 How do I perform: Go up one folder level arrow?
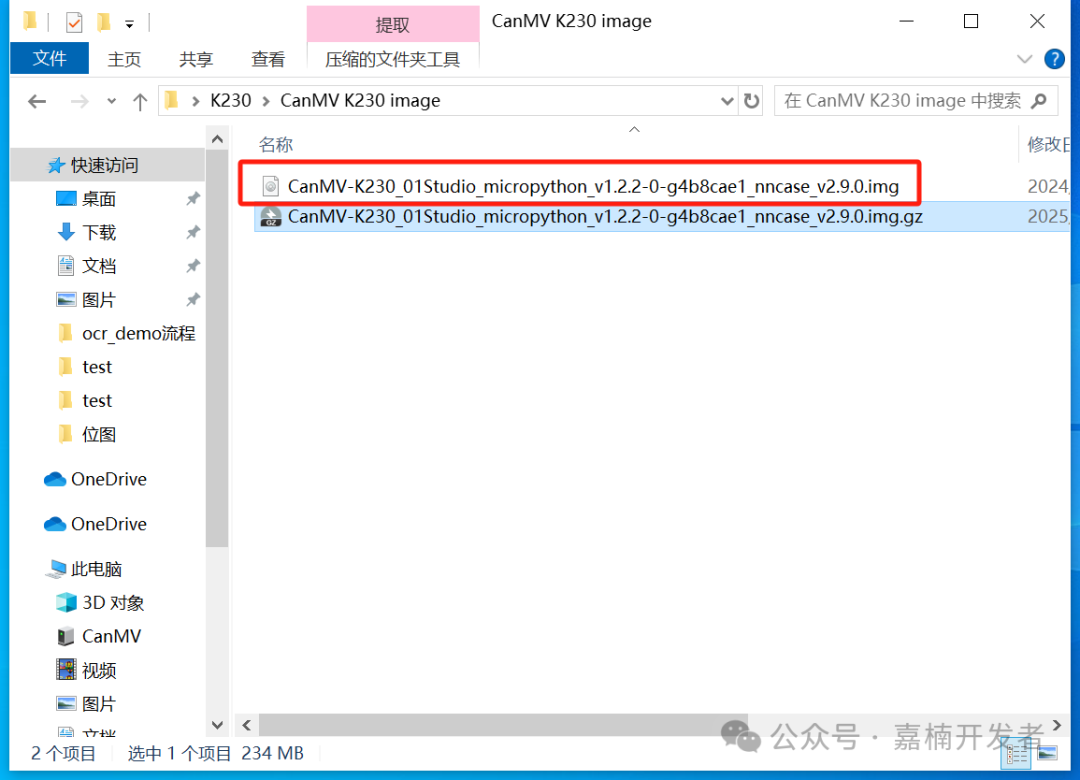[140, 102]
